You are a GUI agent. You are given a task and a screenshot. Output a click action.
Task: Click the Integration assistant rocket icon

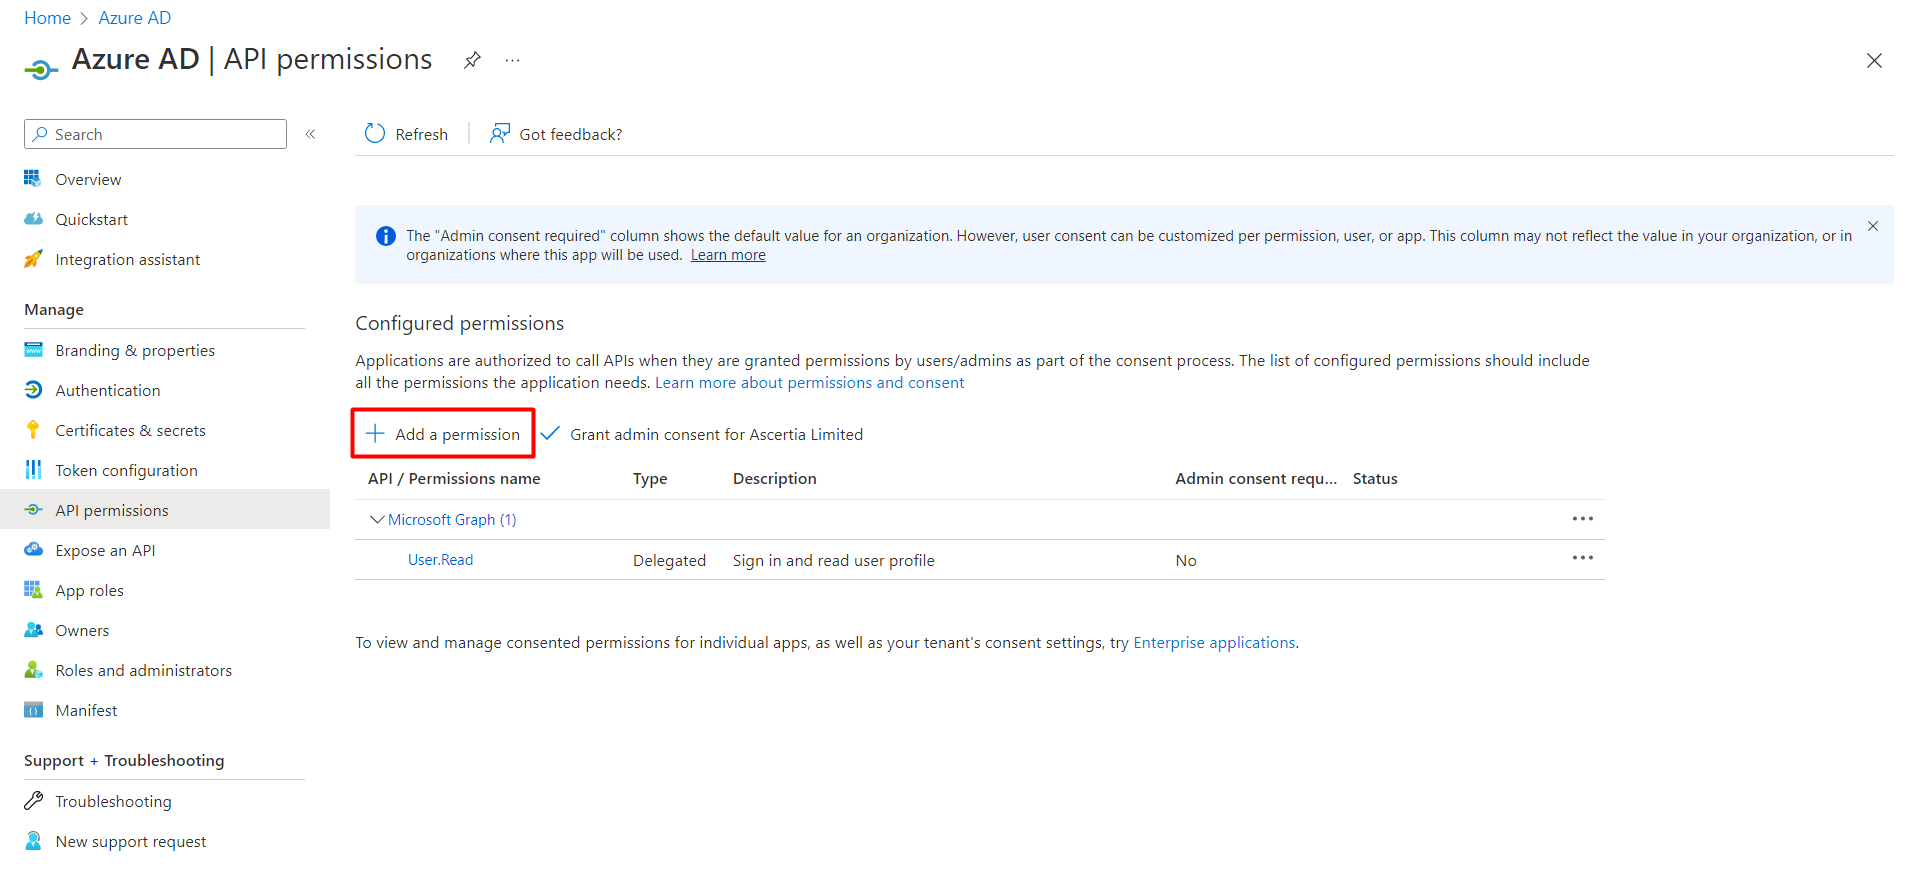coord(33,259)
